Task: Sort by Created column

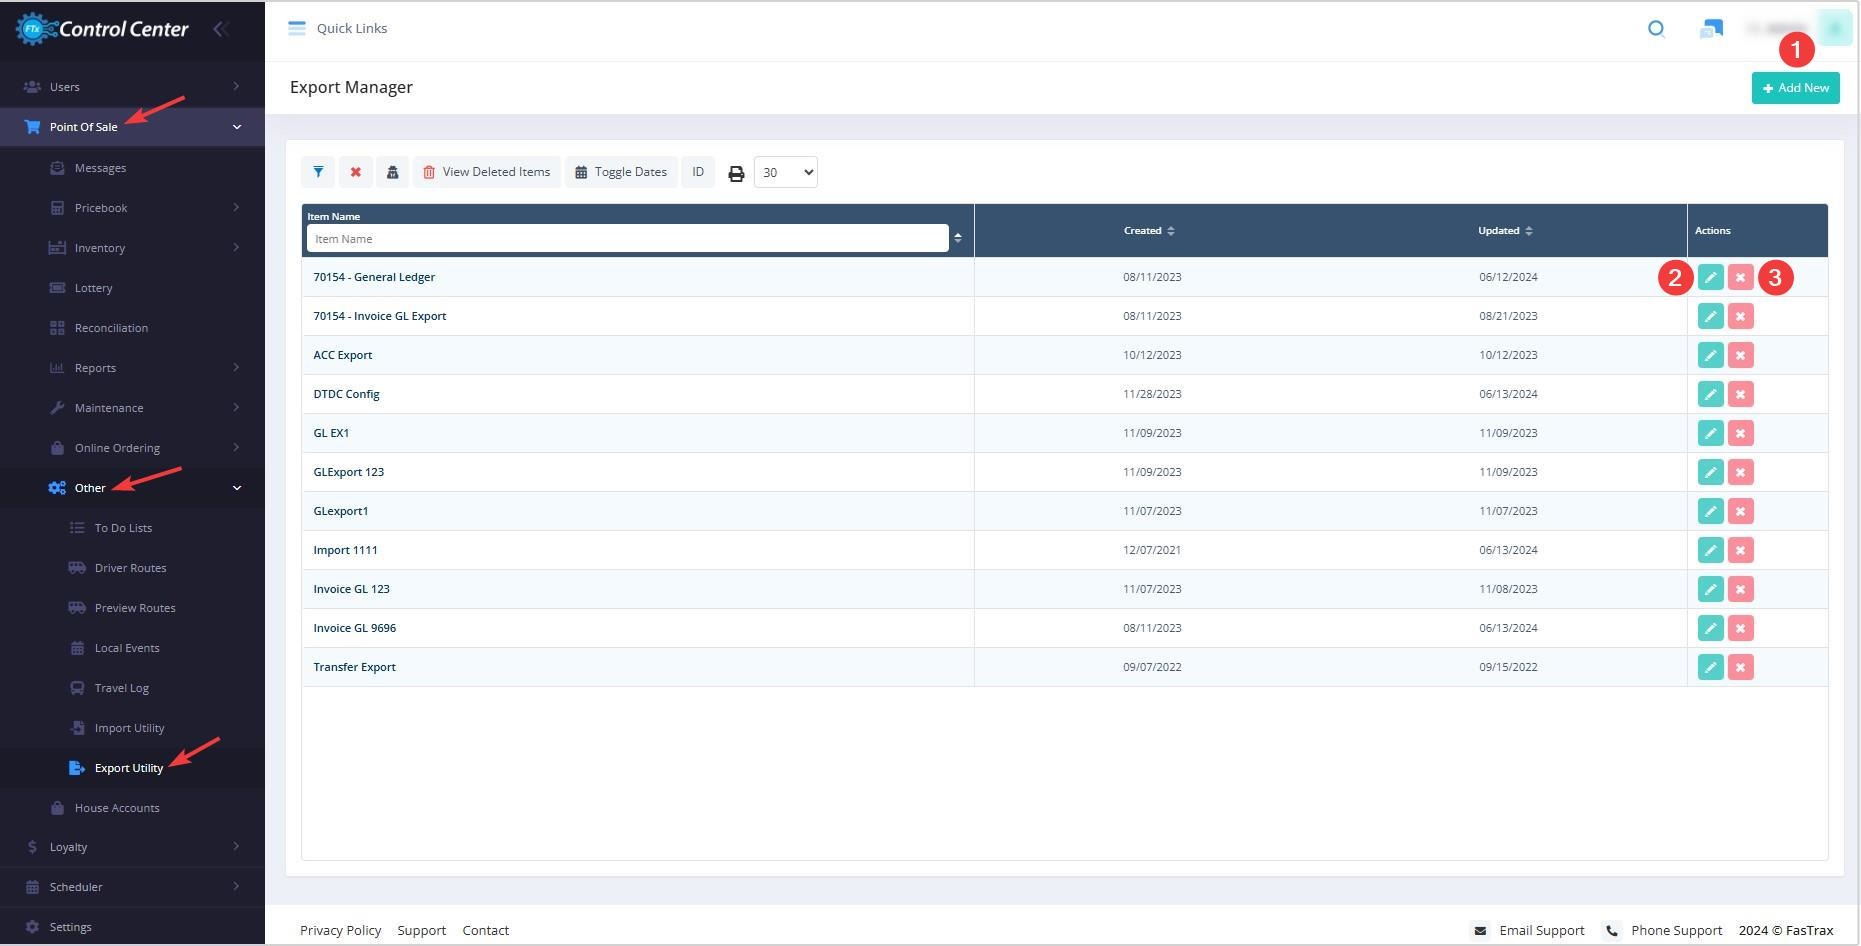Action: click(1149, 231)
